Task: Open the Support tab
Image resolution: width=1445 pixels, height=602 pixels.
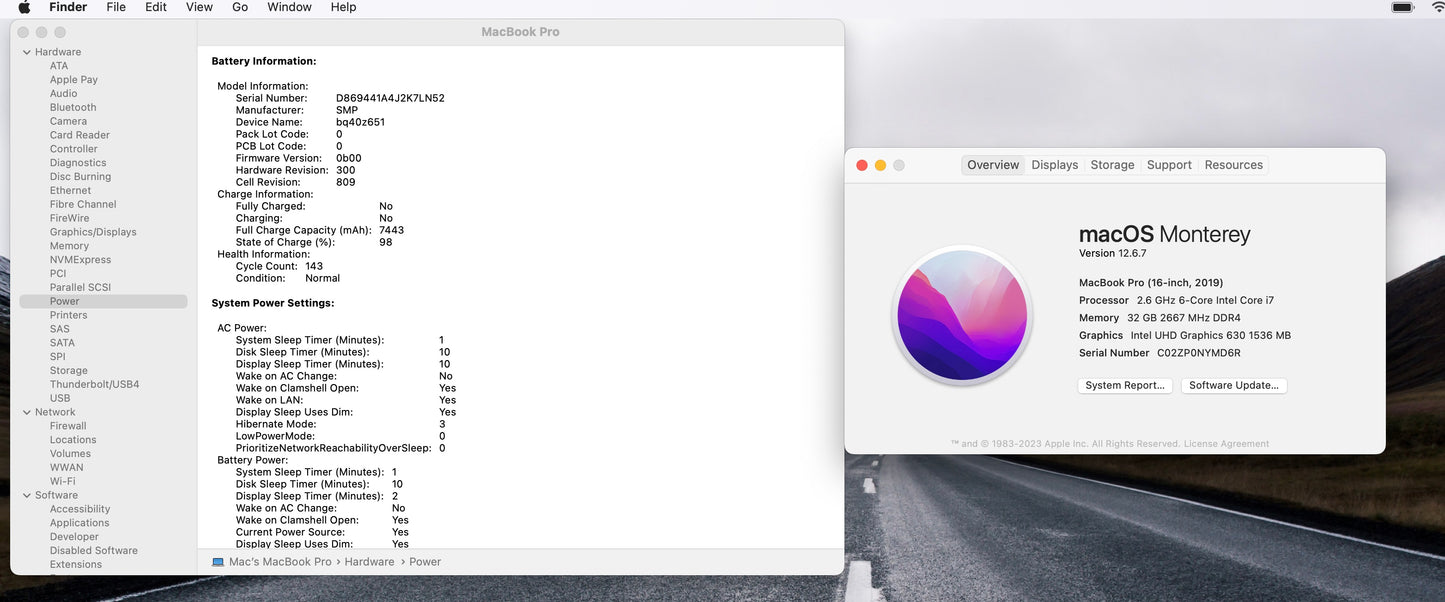Action: click(1169, 165)
